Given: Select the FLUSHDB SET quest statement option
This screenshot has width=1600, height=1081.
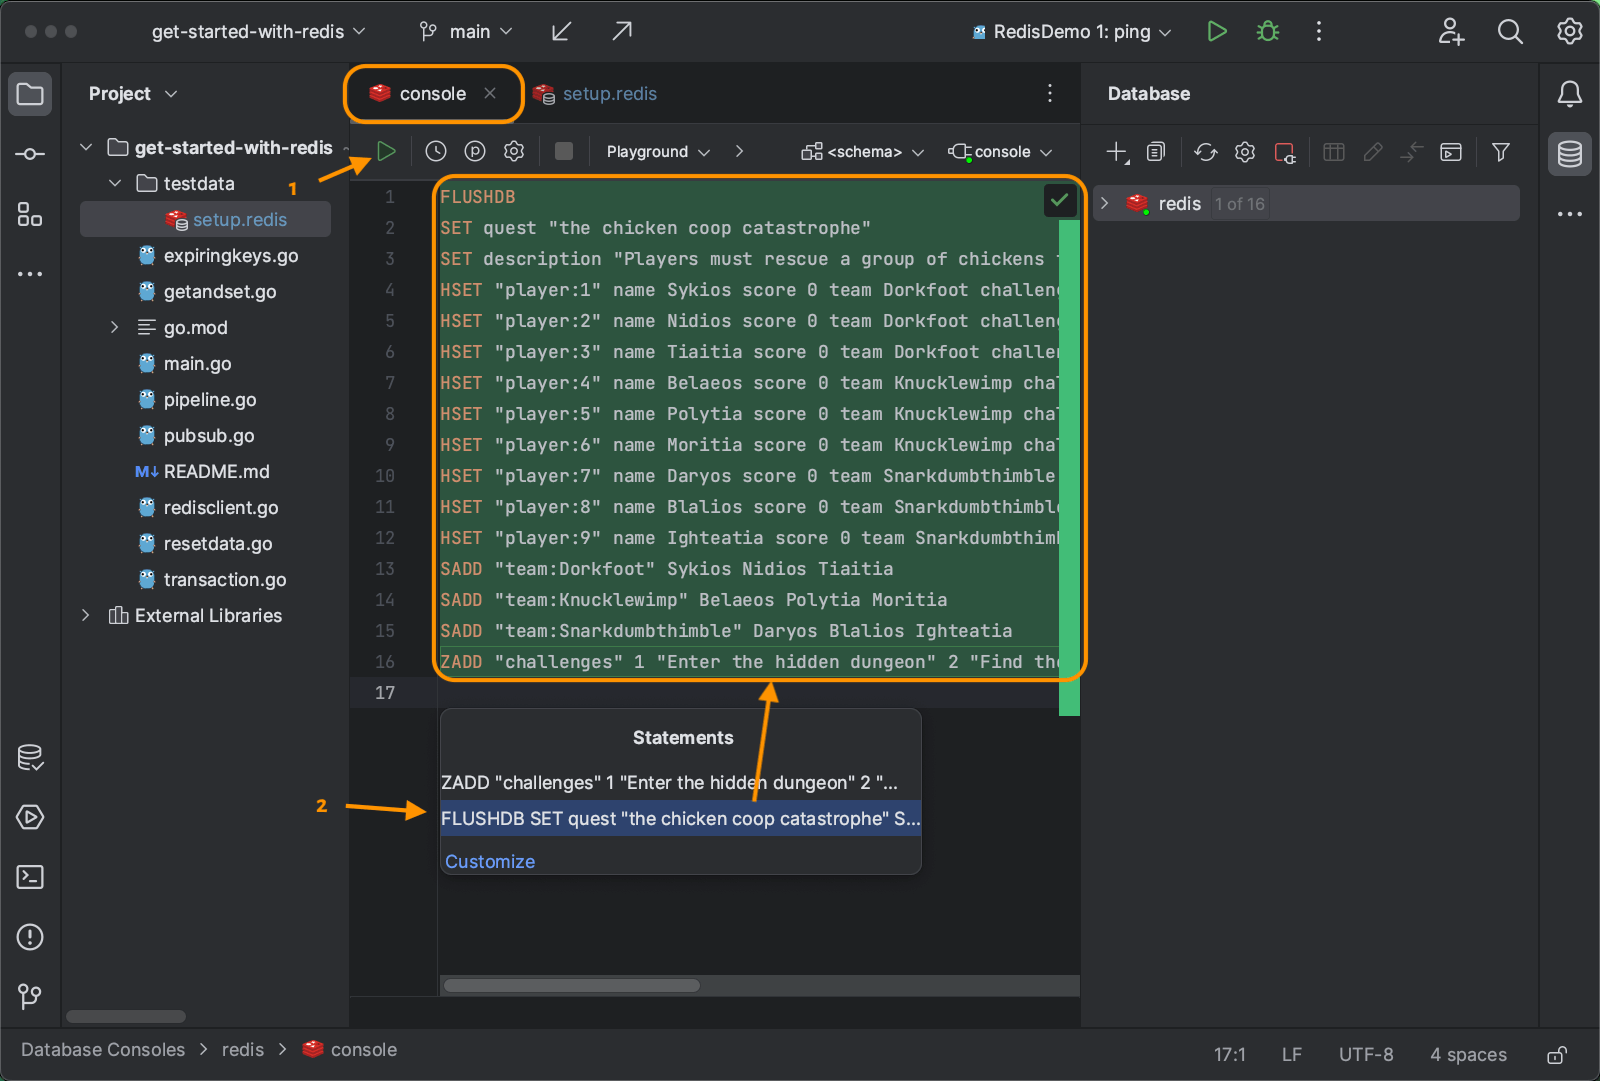Looking at the screenshot, I should (680, 819).
